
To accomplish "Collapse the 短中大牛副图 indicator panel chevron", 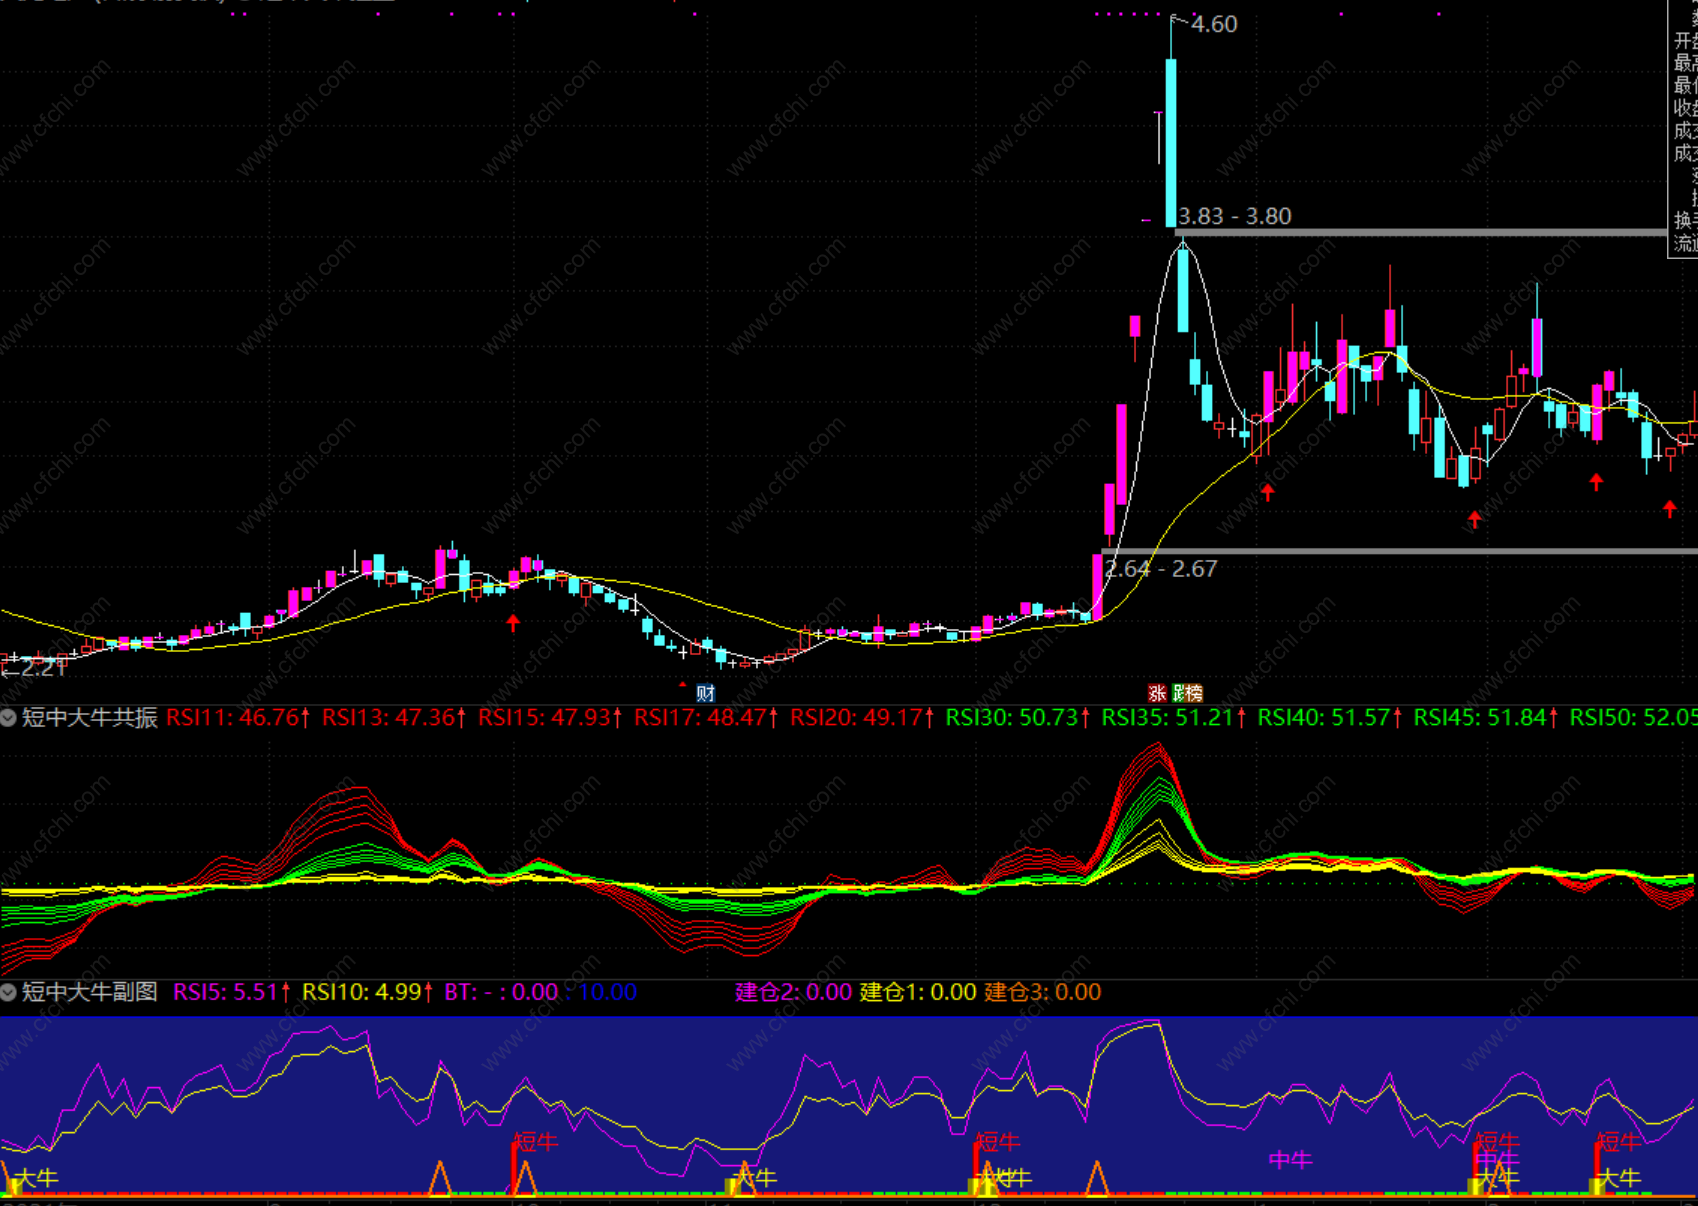I will tap(9, 992).
